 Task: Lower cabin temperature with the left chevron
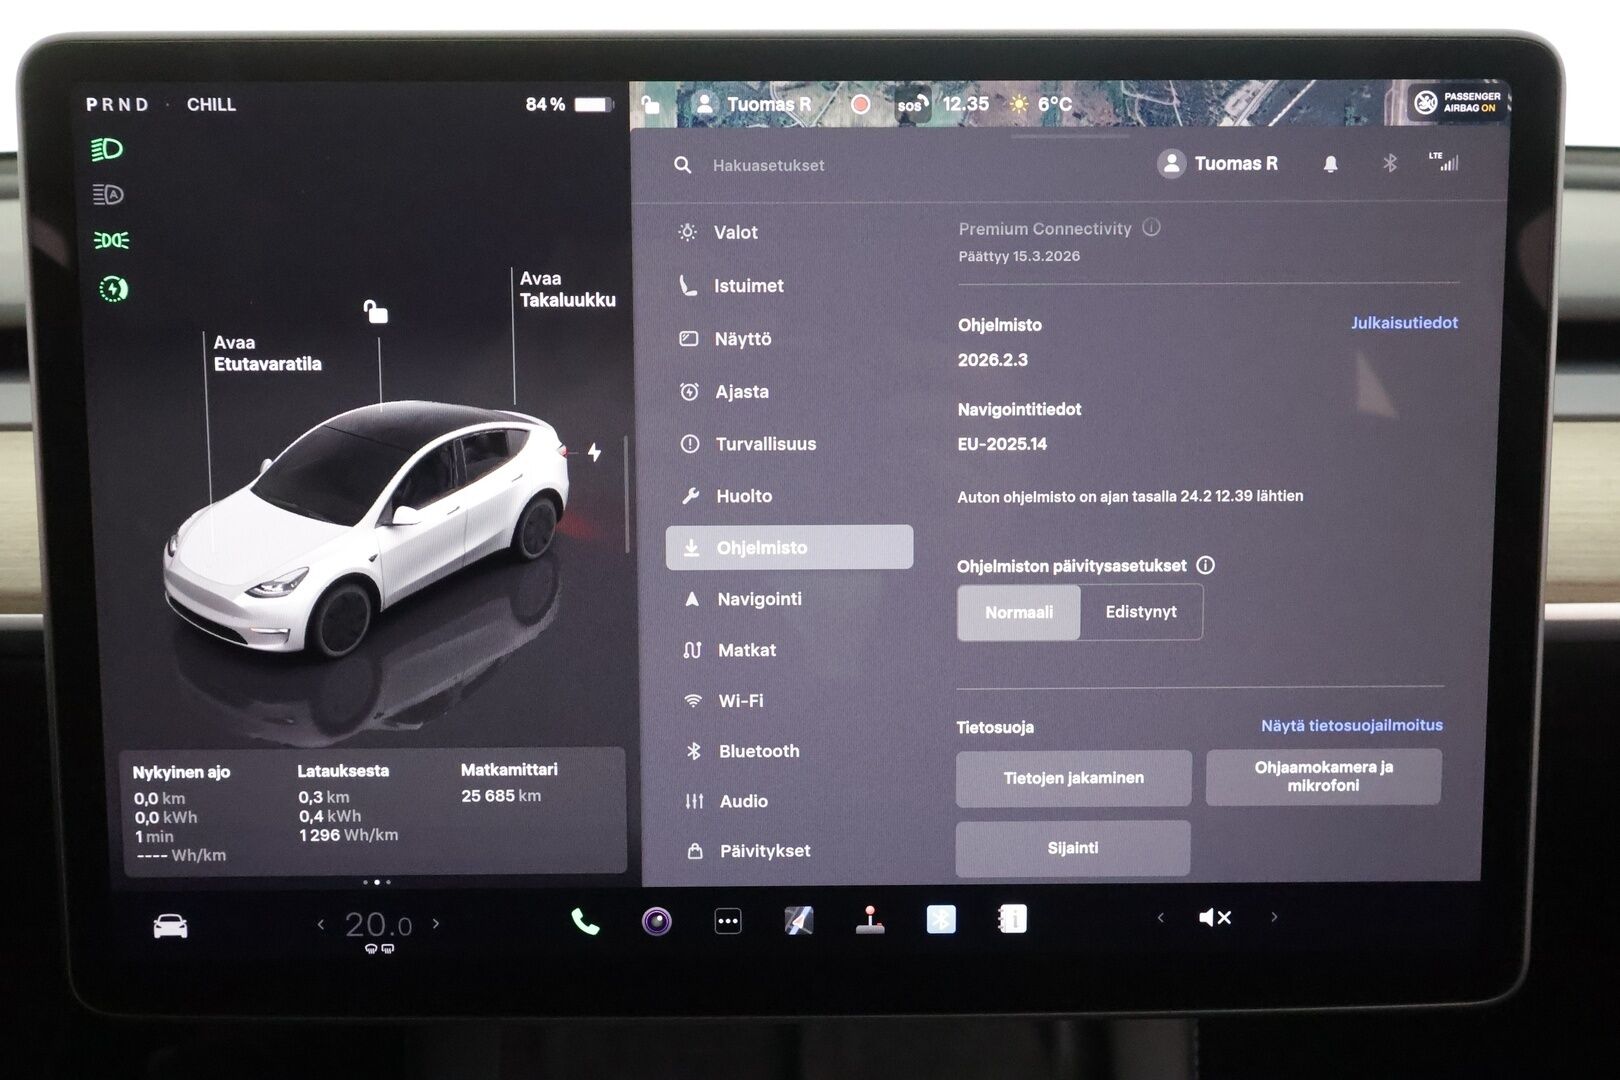(322, 925)
